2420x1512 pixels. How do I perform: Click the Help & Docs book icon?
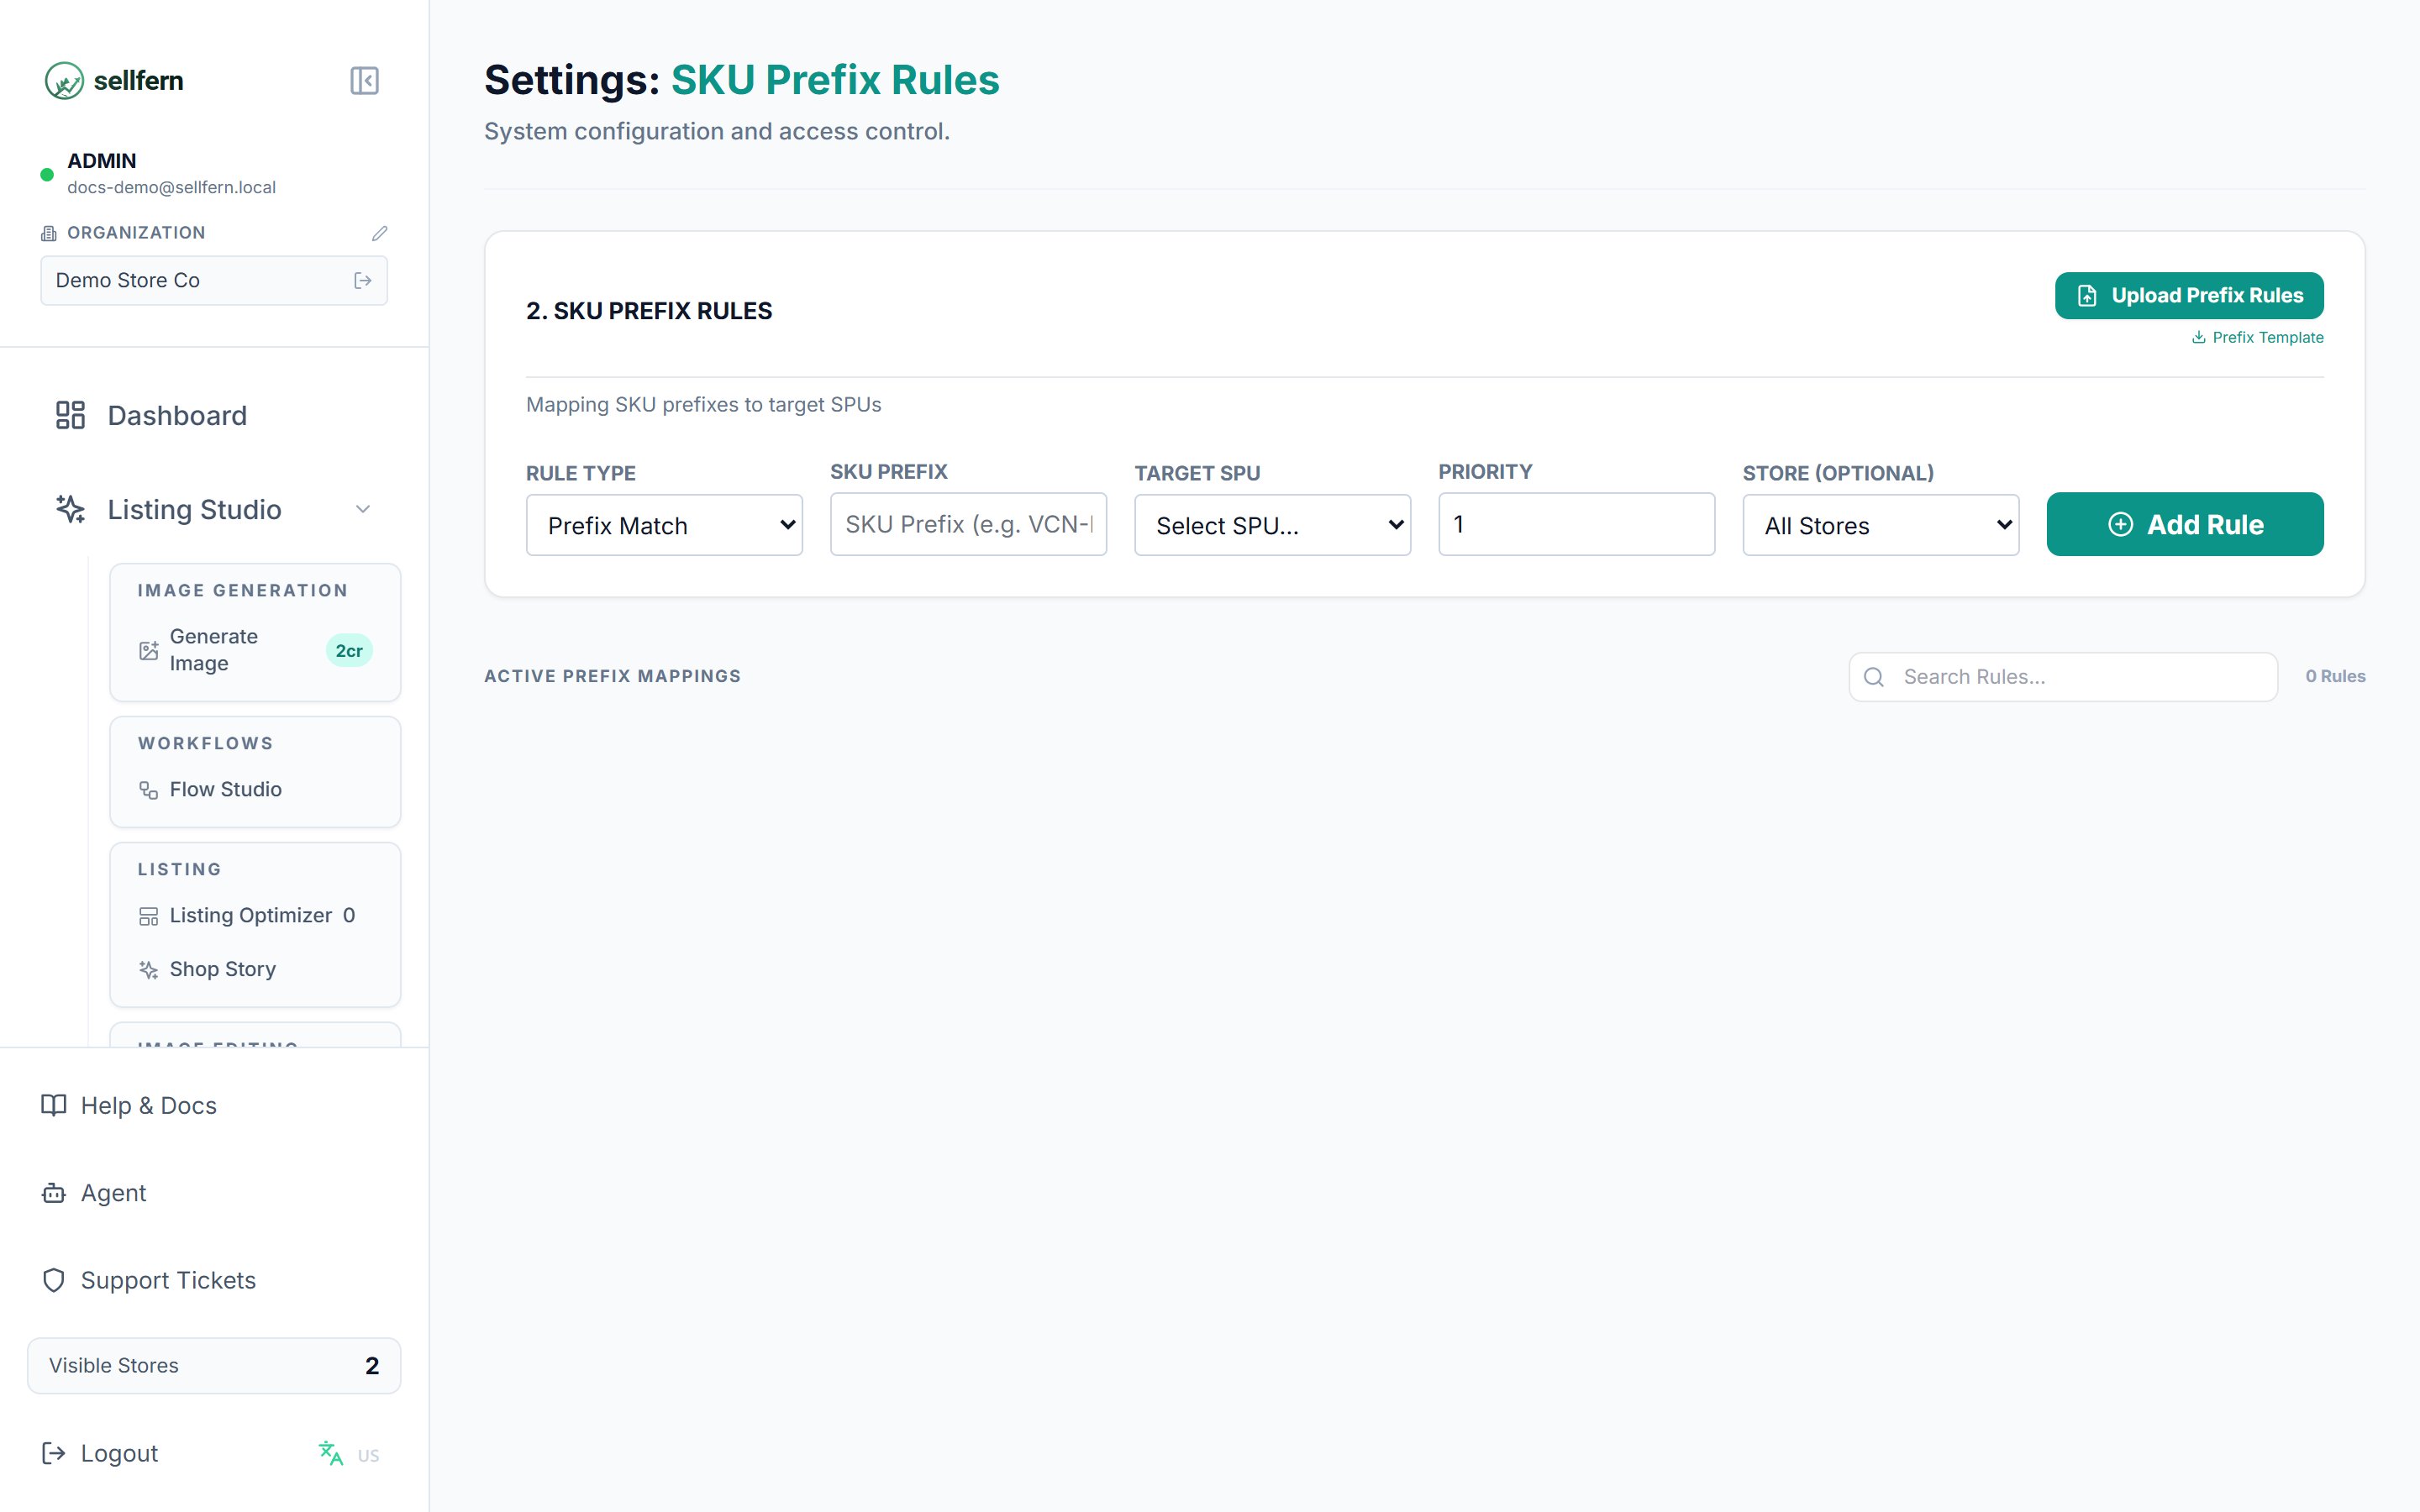(x=54, y=1105)
